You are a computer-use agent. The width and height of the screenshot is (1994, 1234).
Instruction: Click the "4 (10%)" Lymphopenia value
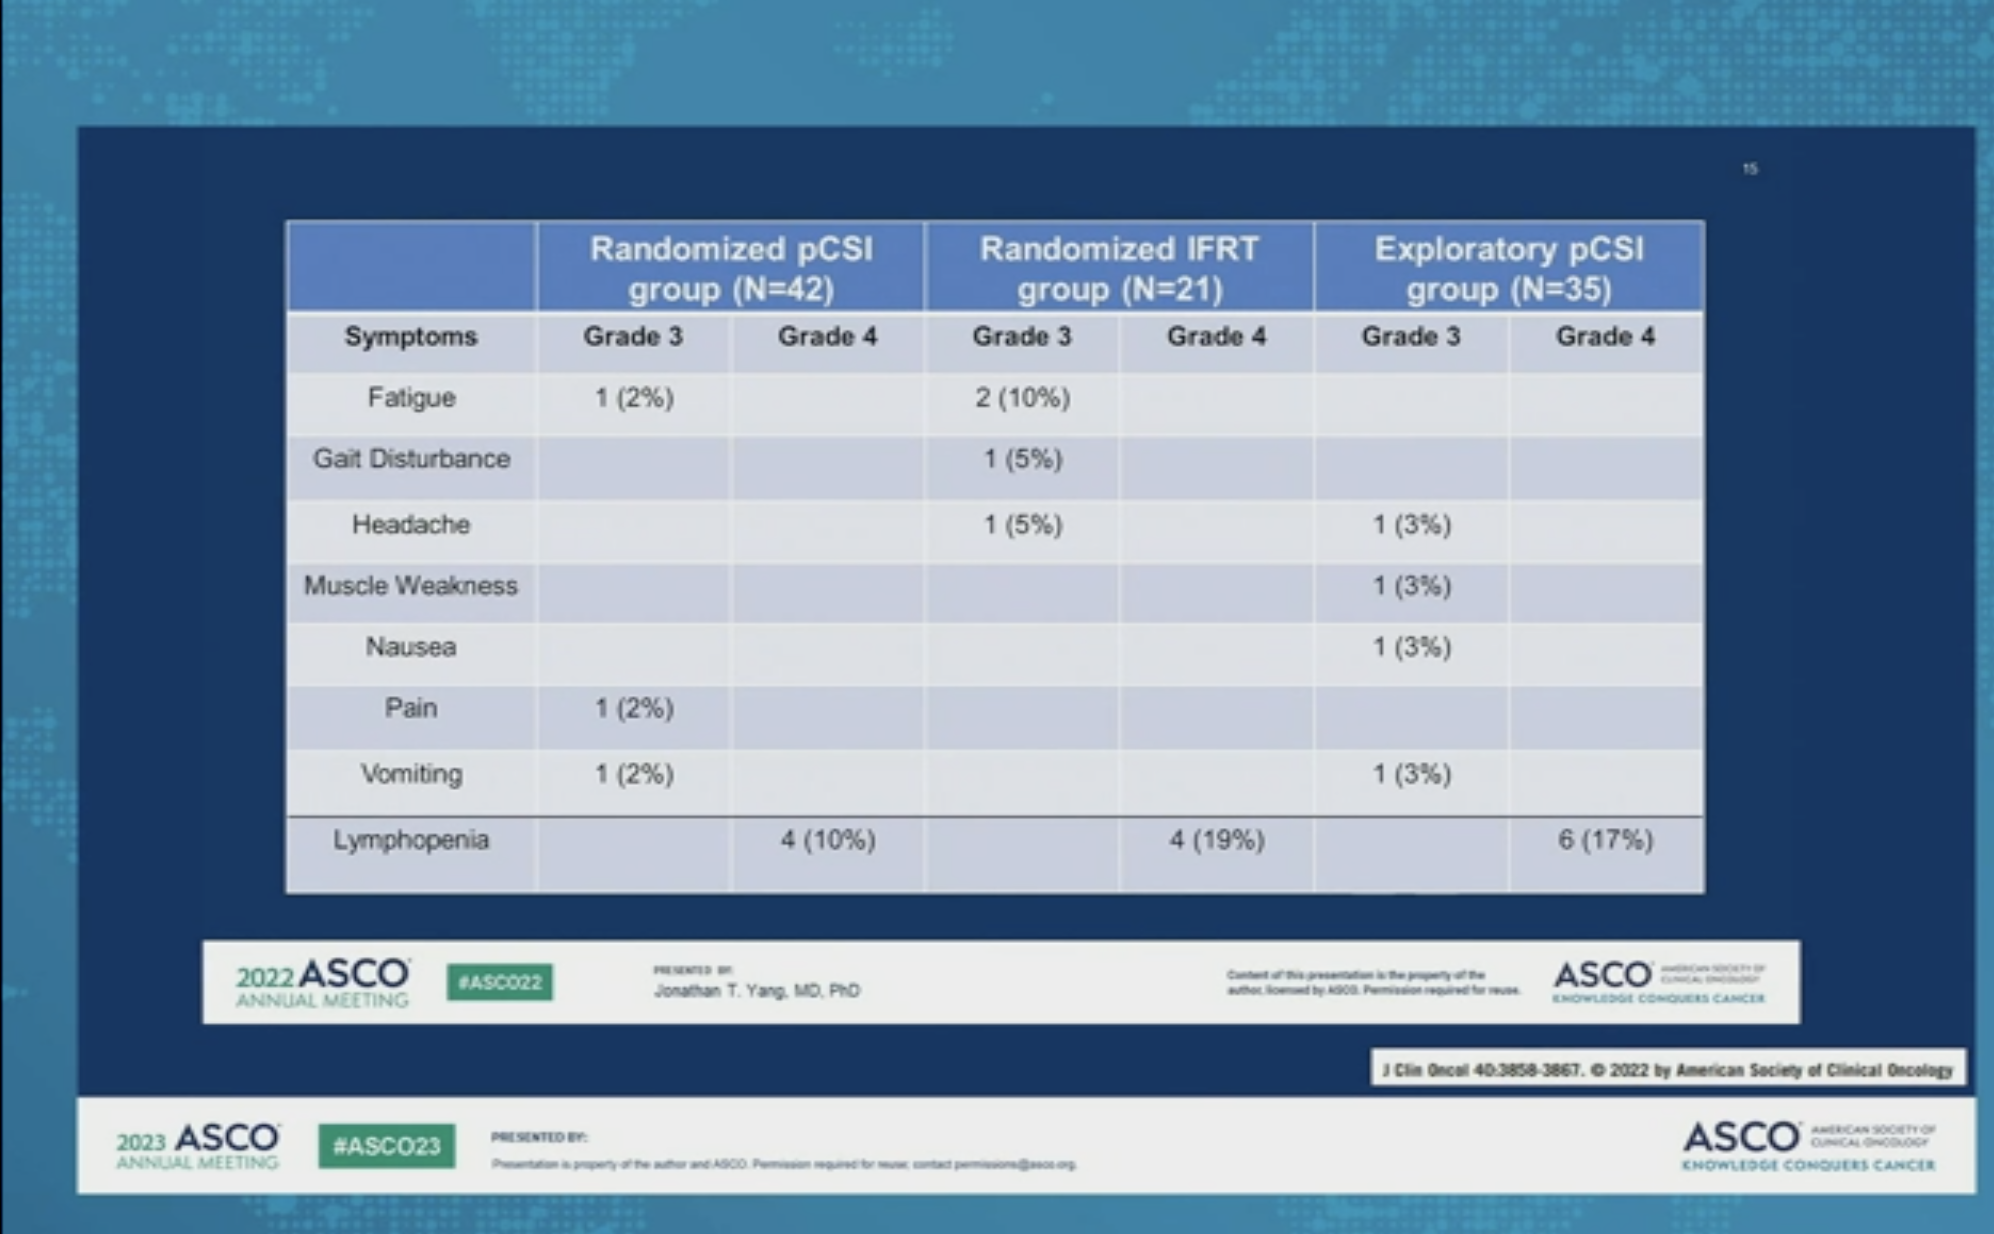pos(828,840)
